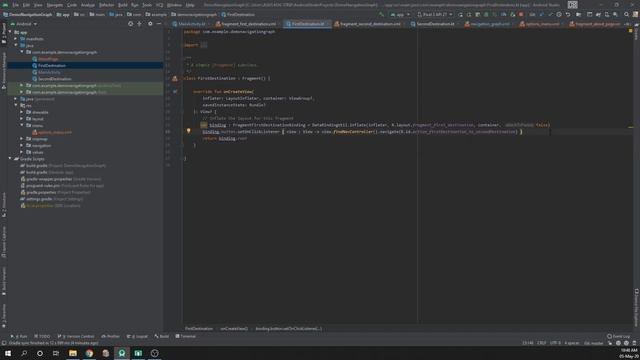The height and width of the screenshot is (360, 640).
Task: Collapse the com.example.demonavigationgraph main package
Action: (22, 52)
